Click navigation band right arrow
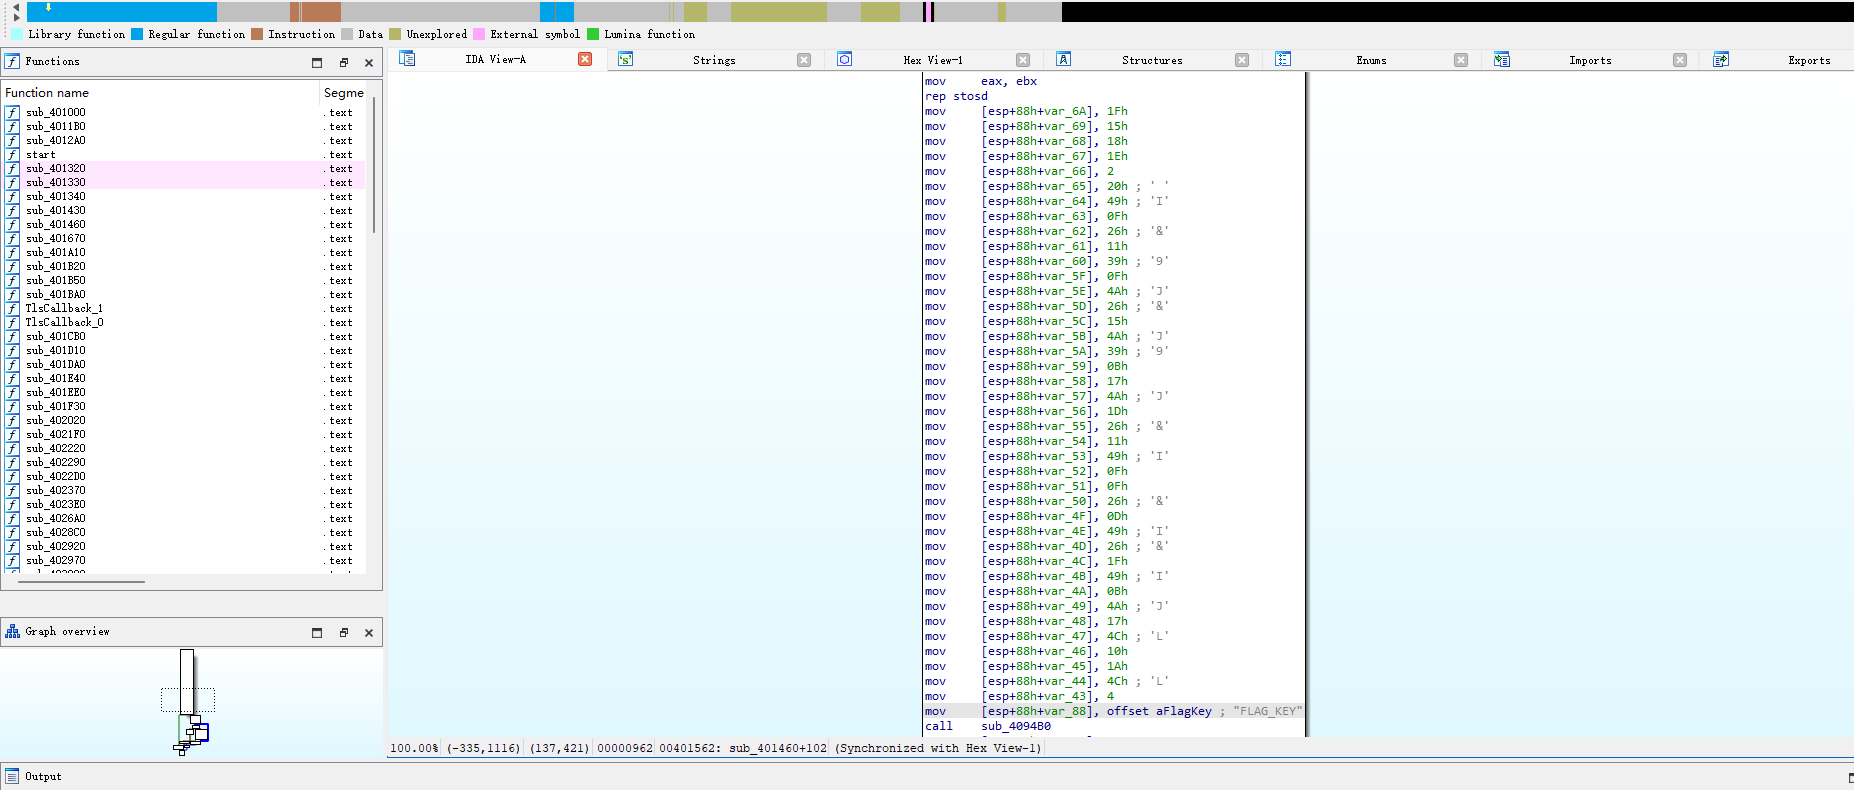Image resolution: width=1854 pixels, height=790 pixels. [16, 17]
